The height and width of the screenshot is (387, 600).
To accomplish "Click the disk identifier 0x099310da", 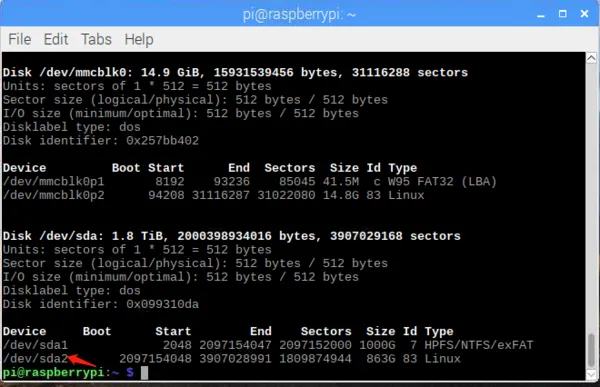I will 163,304.
